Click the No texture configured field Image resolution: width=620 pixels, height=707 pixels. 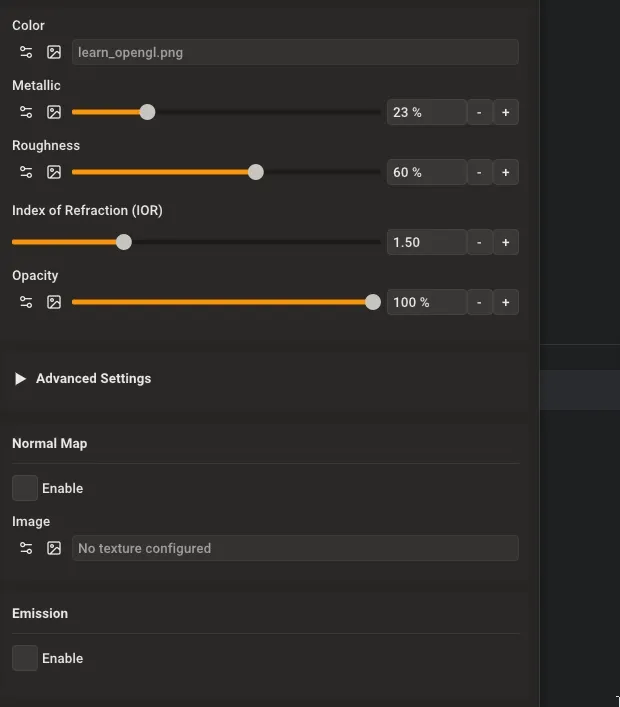(x=295, y=548)
